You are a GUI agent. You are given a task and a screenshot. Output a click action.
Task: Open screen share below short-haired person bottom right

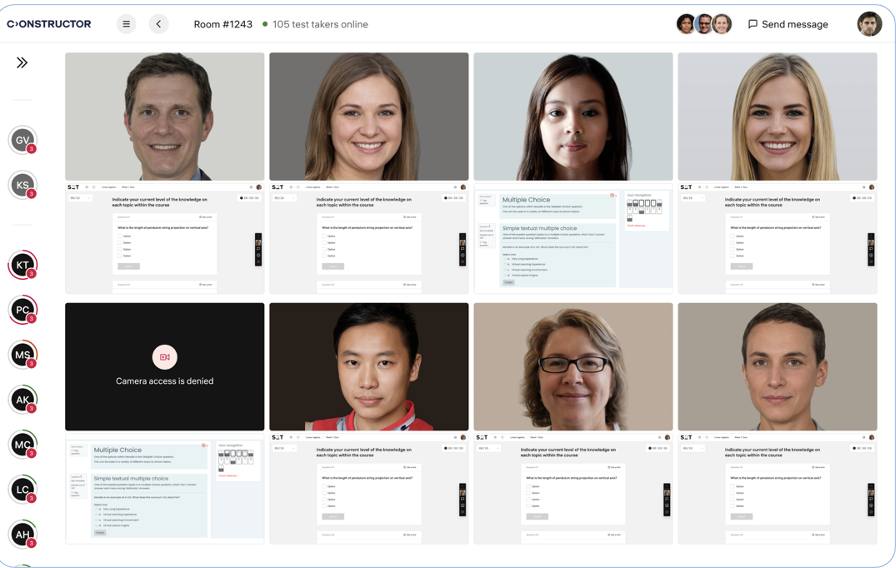777,489
